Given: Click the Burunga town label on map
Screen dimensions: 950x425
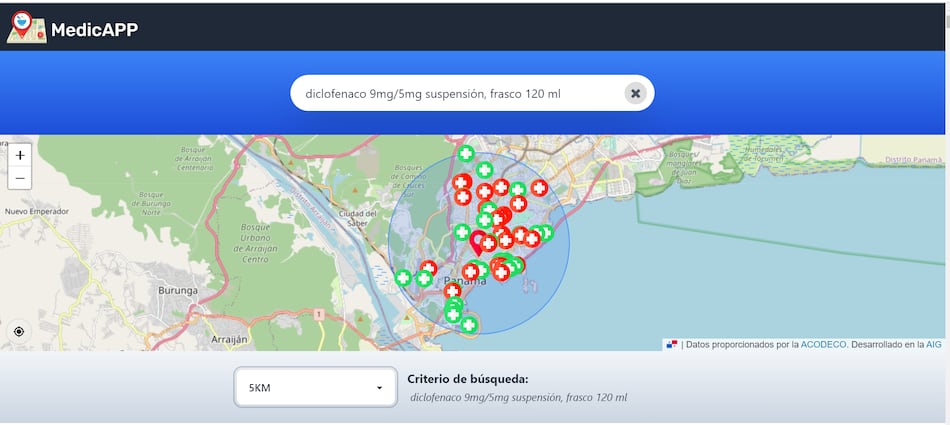Looking at the screenshot, I should [178, 290].
